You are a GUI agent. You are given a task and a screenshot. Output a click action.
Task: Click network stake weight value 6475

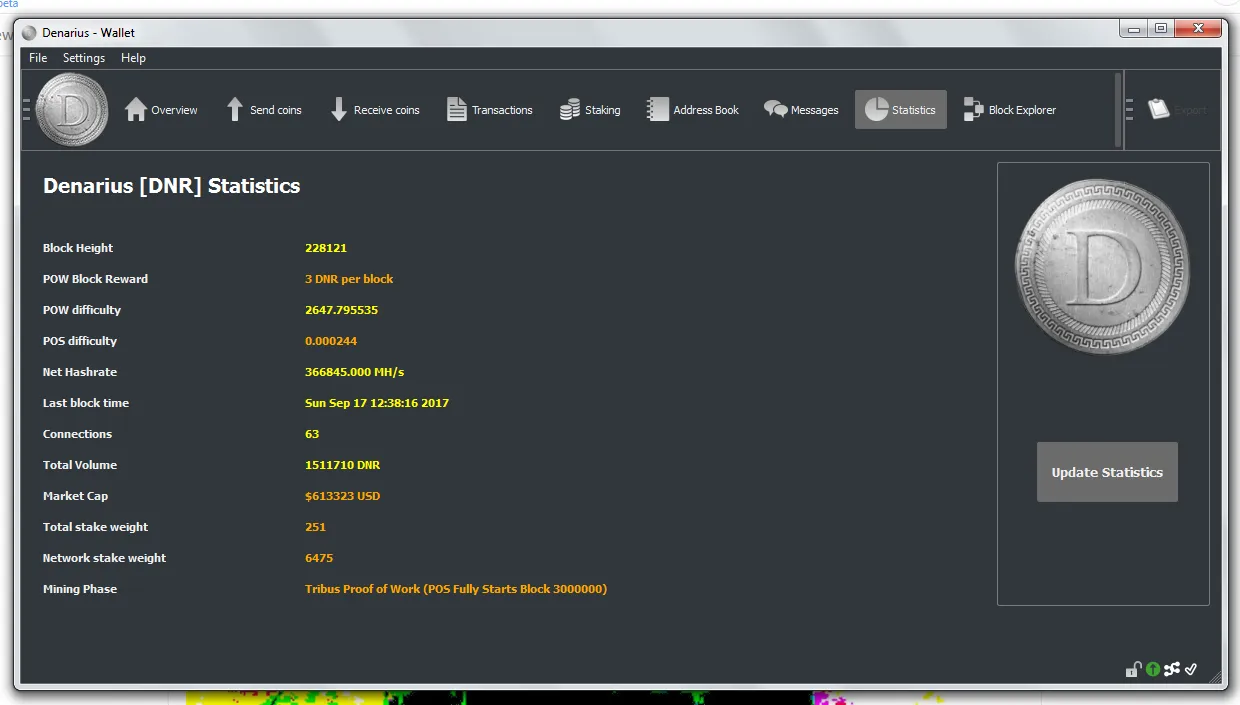click(x=319, y=558)
